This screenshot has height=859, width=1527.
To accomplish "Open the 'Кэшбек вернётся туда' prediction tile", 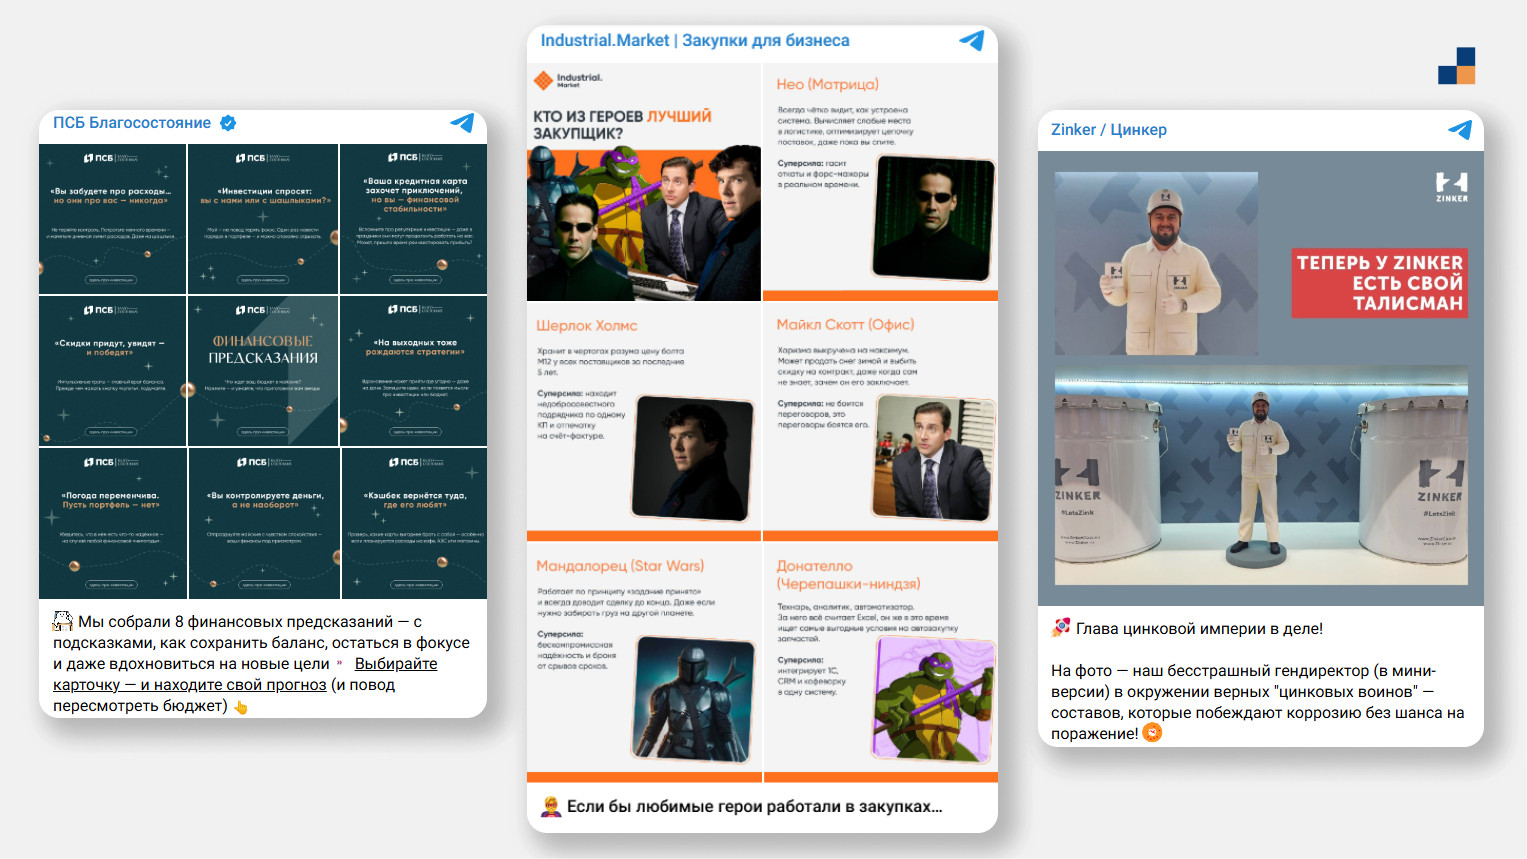I will 414,523.
